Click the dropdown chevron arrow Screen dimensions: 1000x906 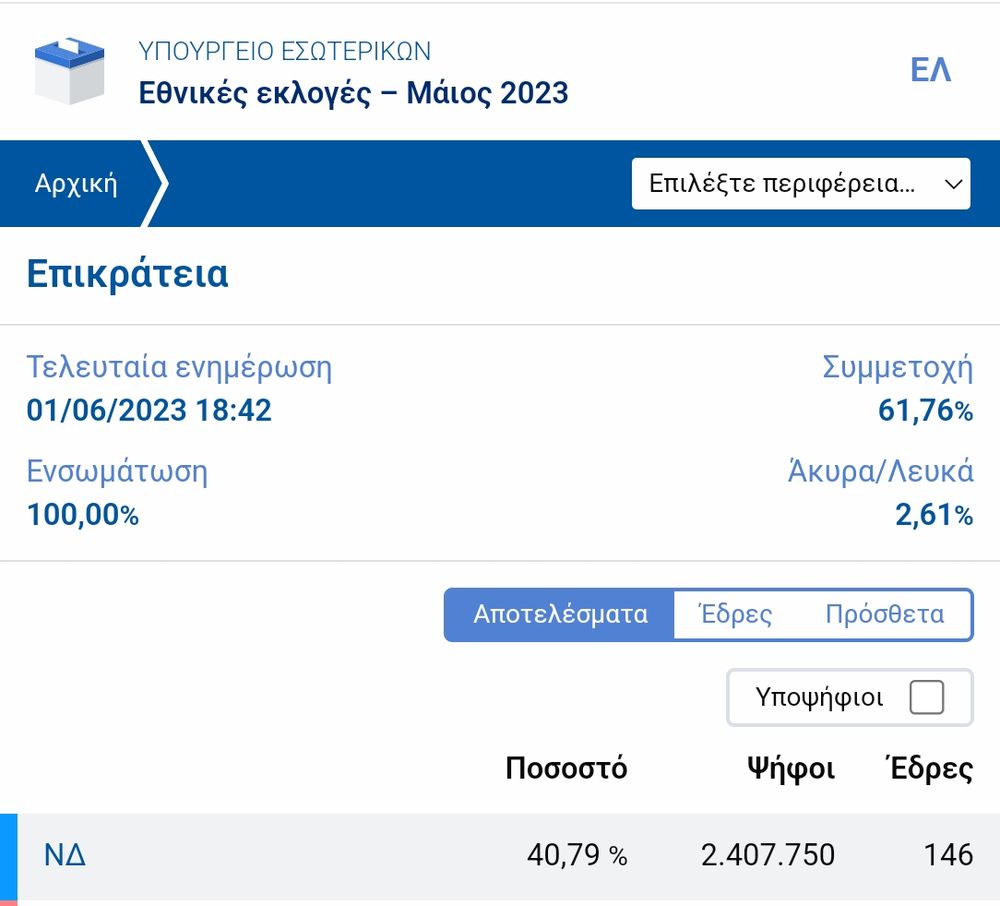pos(952,184)
